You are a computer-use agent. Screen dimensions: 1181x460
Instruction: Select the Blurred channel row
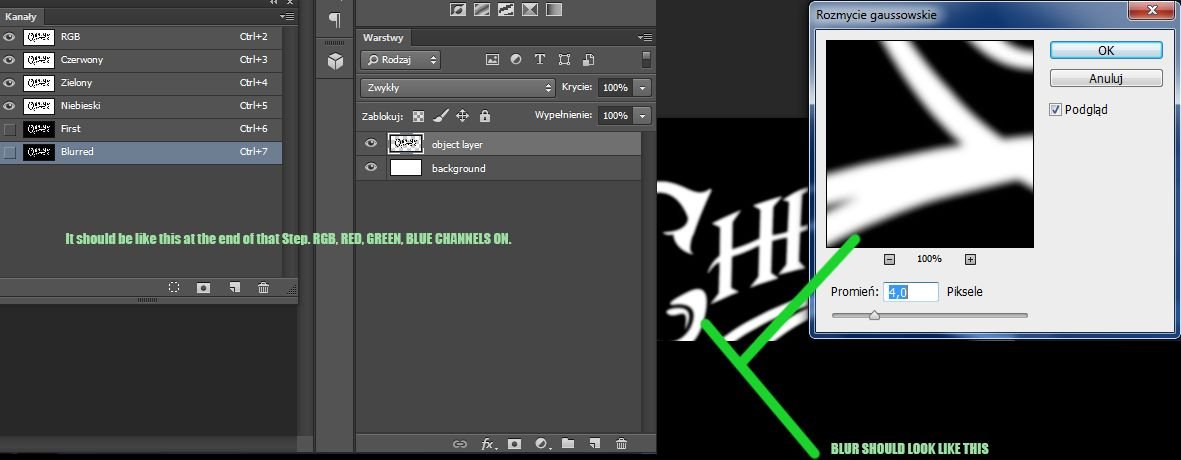(141, 152)
